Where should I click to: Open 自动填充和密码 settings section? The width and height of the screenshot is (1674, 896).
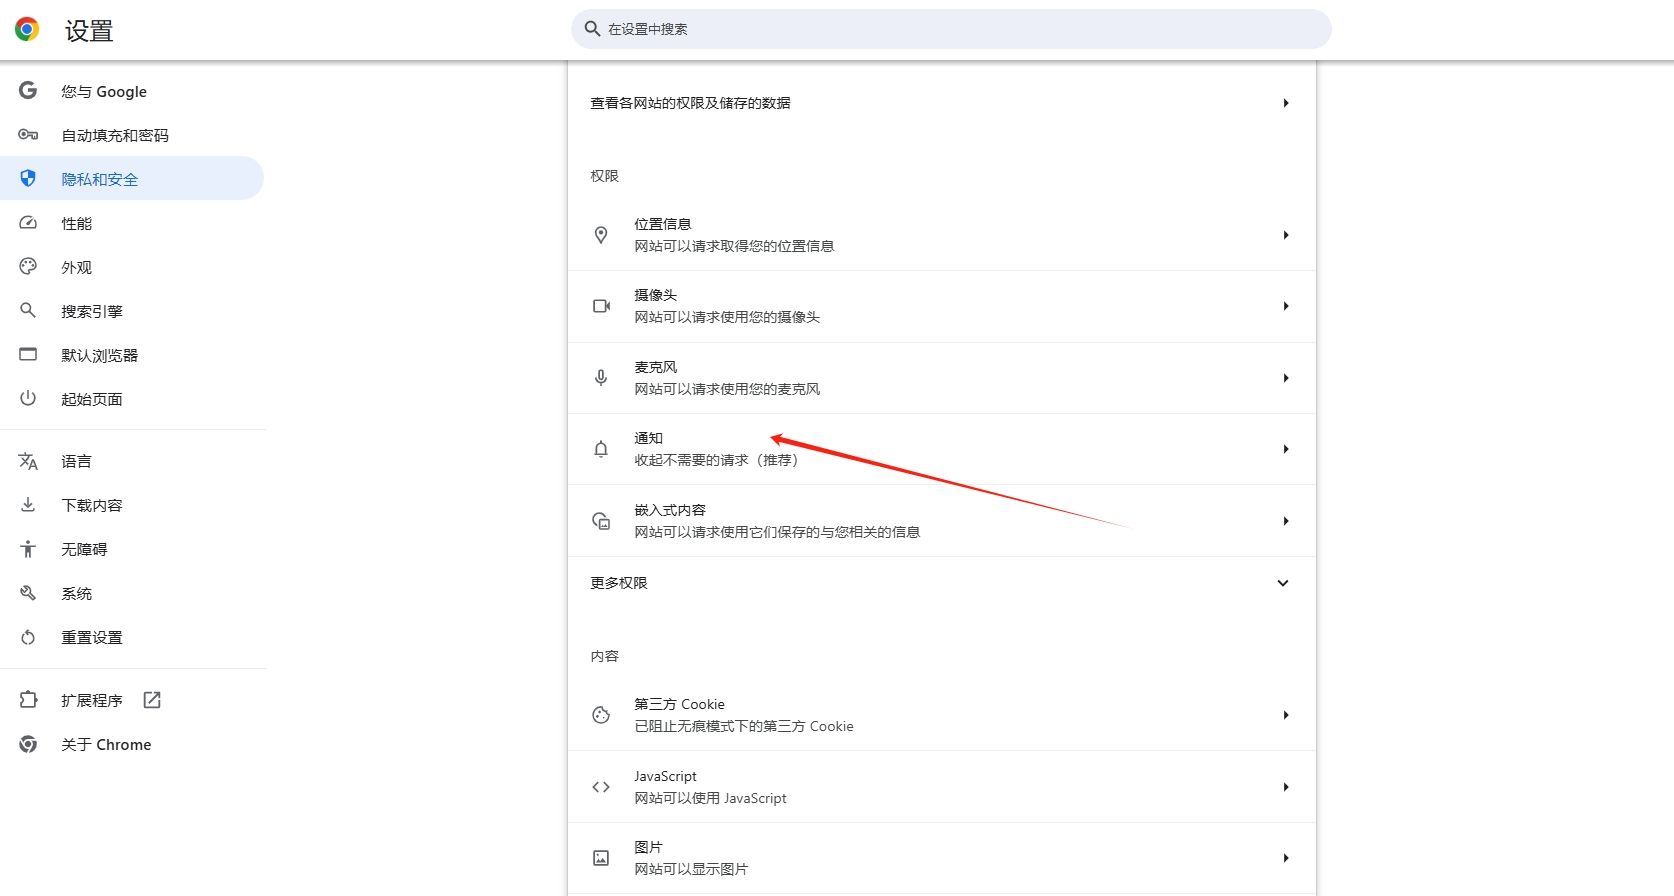132,135
